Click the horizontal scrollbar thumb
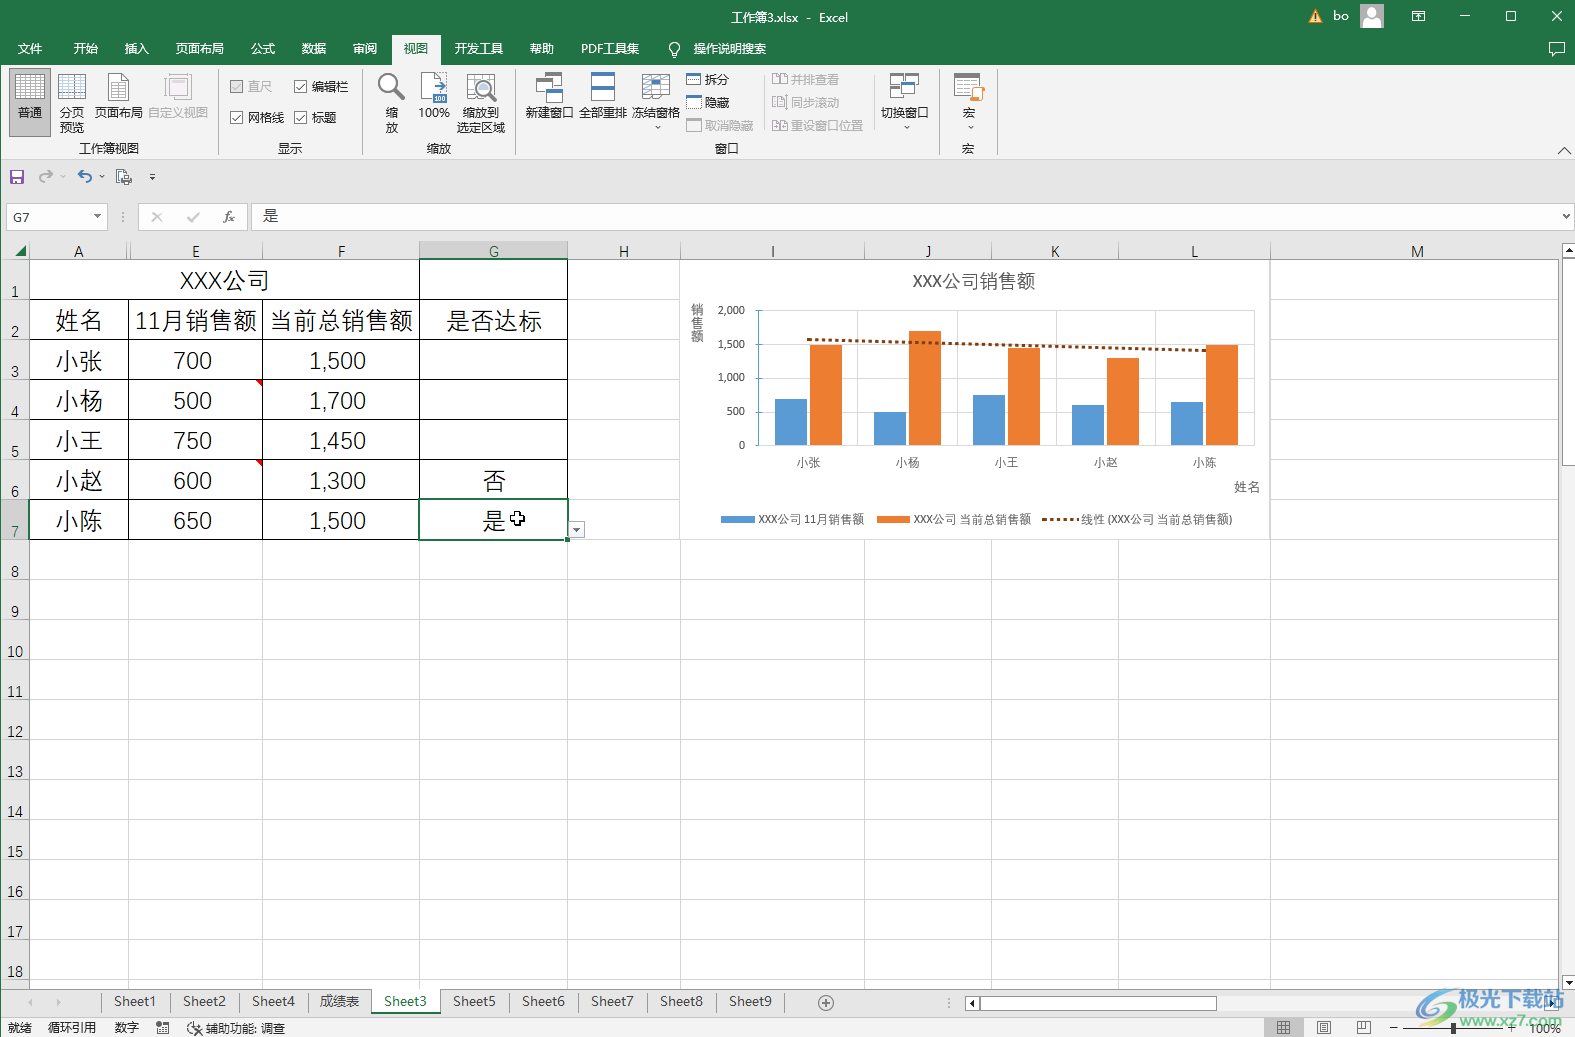The image size is (1575, 1037). (x=1098, y=1003)
